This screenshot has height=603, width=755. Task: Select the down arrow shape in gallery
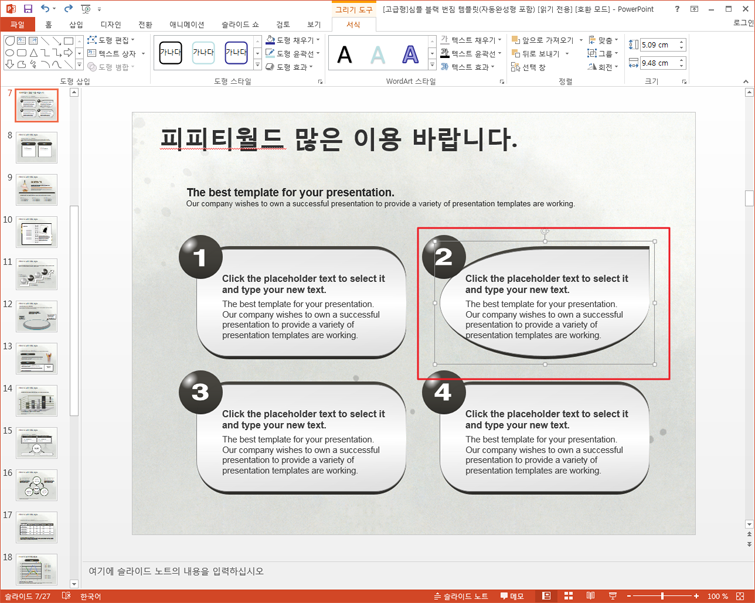click(10, 64)
